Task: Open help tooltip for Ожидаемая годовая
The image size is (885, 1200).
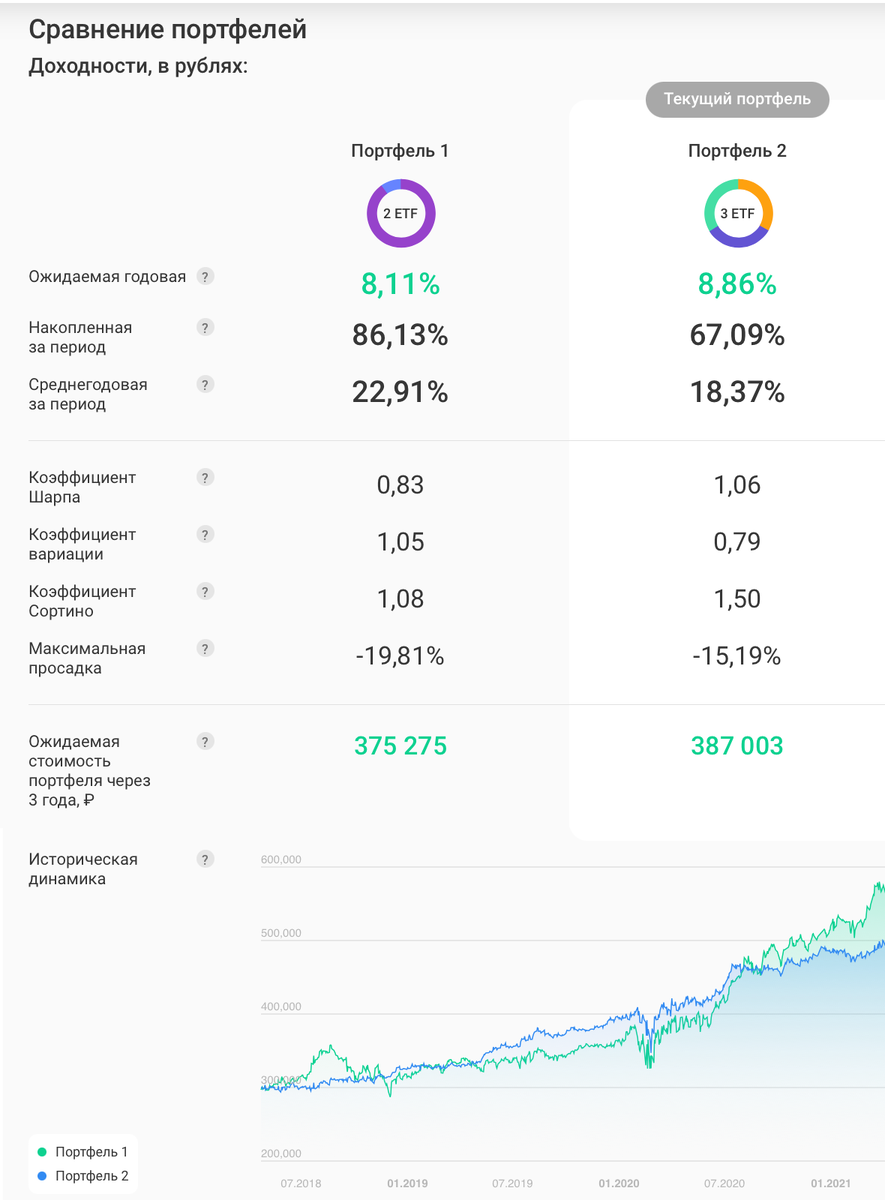Action: 205,276
